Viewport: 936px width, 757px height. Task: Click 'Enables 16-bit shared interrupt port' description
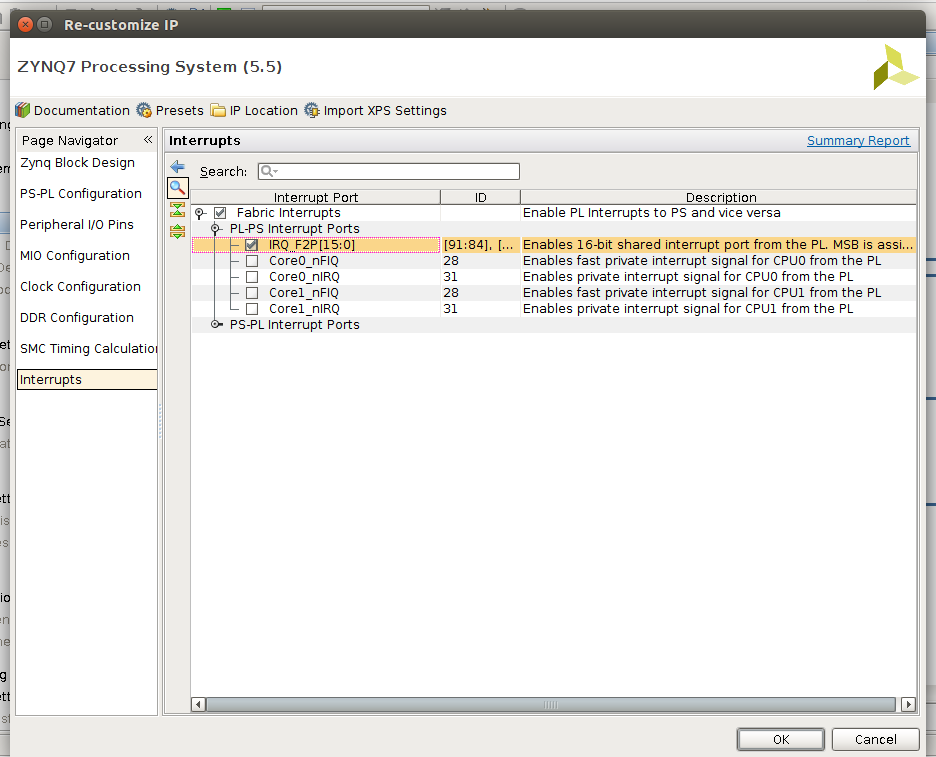pos(718,245)
